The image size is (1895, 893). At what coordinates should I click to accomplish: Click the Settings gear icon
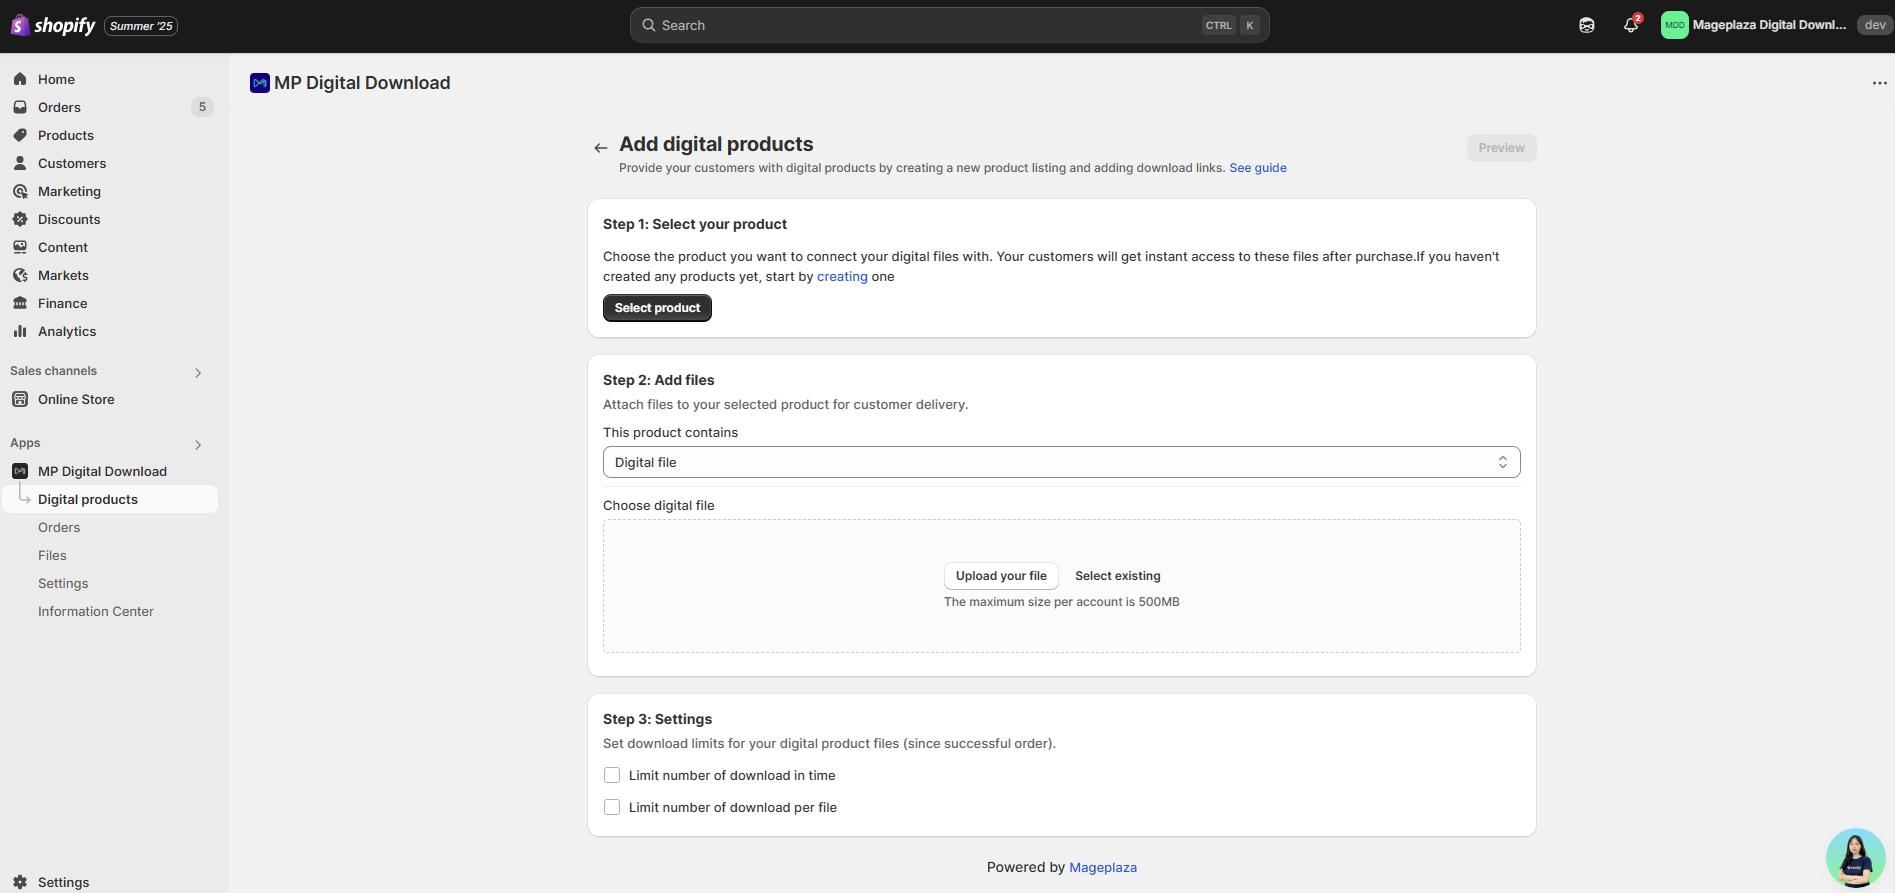[x=20, y=882]
